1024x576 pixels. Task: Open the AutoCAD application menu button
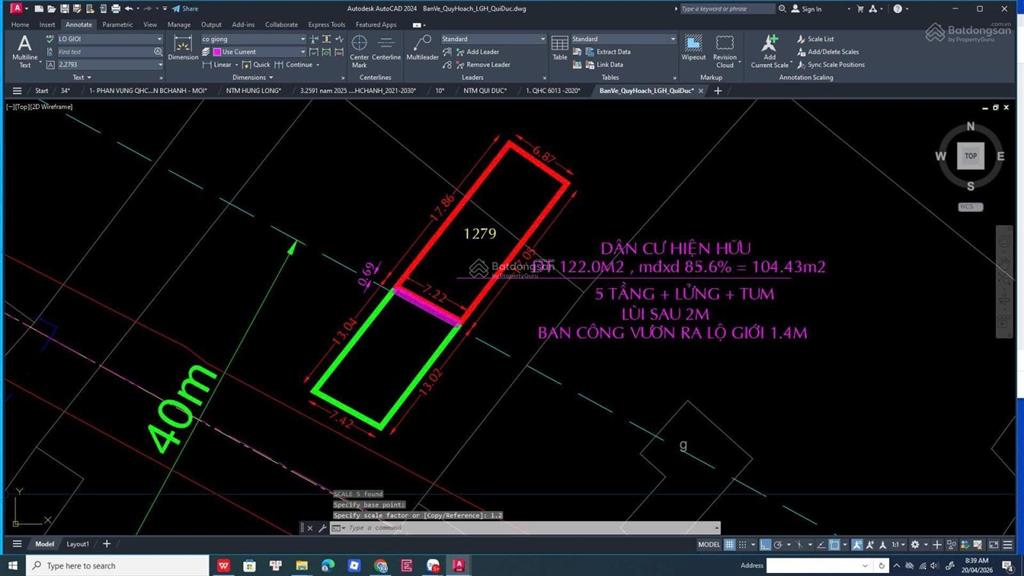click(16, 8)
